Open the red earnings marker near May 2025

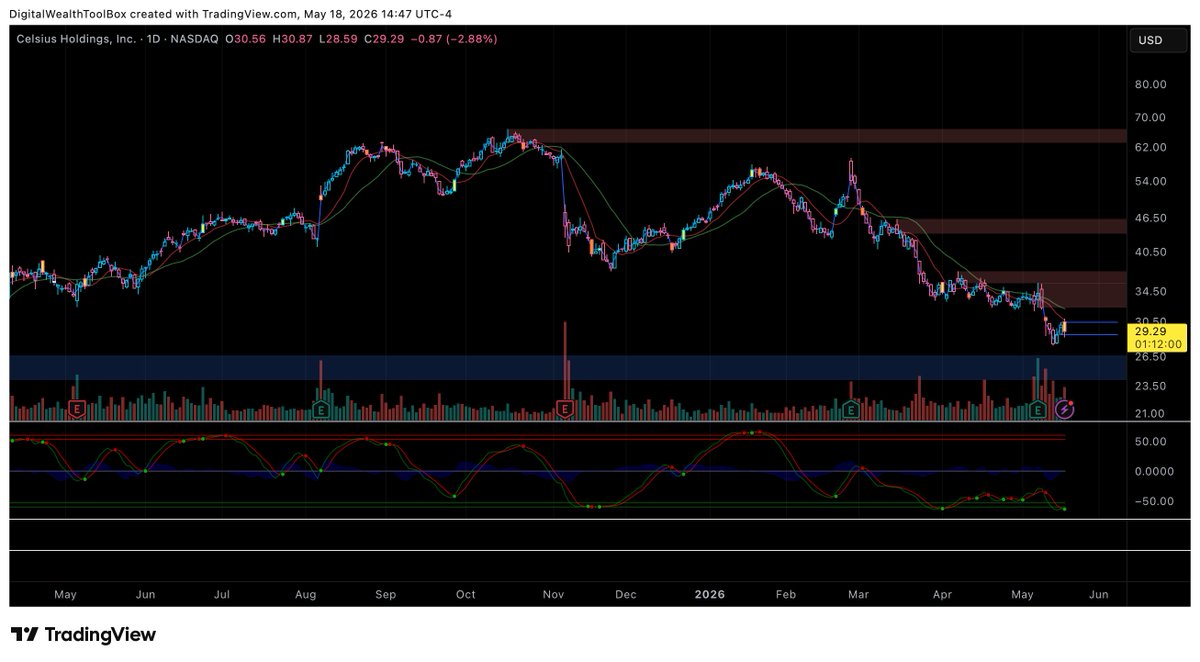(76, 410)
